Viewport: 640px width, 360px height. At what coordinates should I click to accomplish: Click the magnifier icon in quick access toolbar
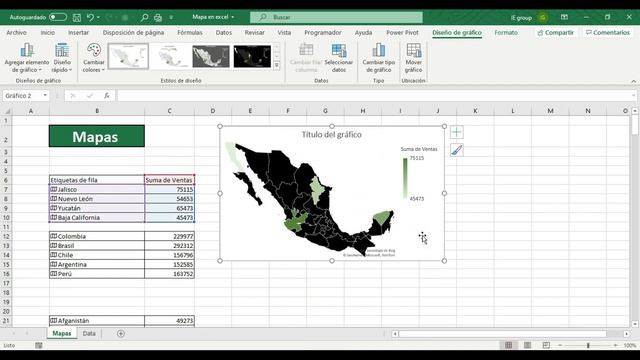pos(144,18)
